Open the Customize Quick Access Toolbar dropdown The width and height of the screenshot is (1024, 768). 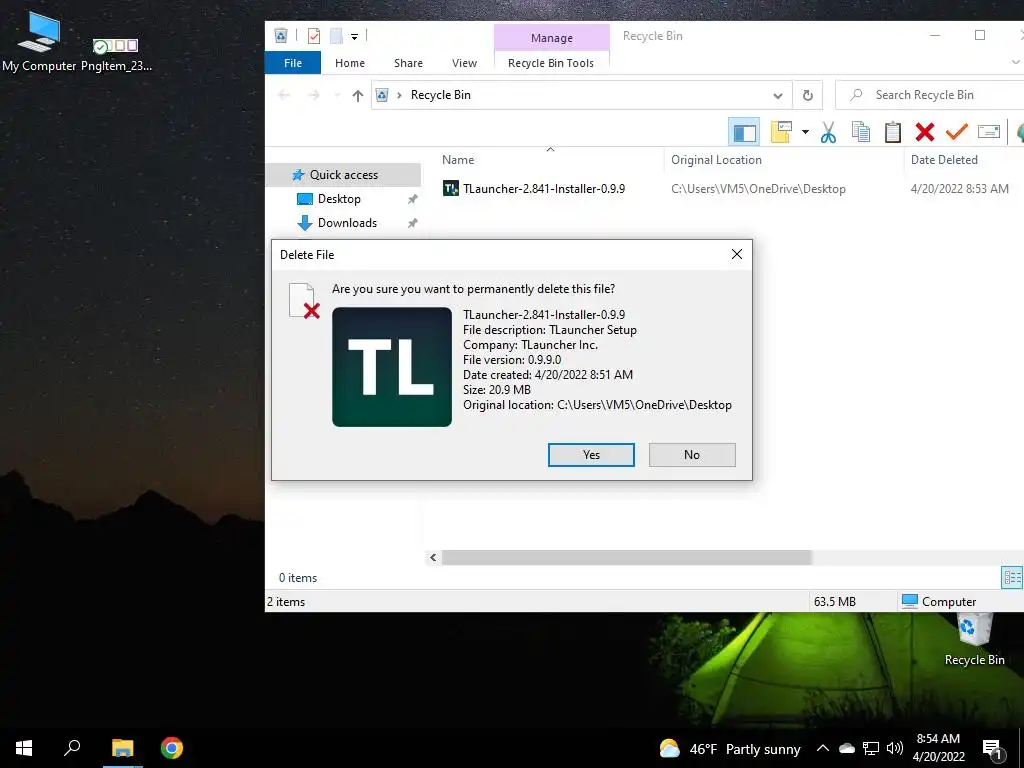tap(355, 37)
